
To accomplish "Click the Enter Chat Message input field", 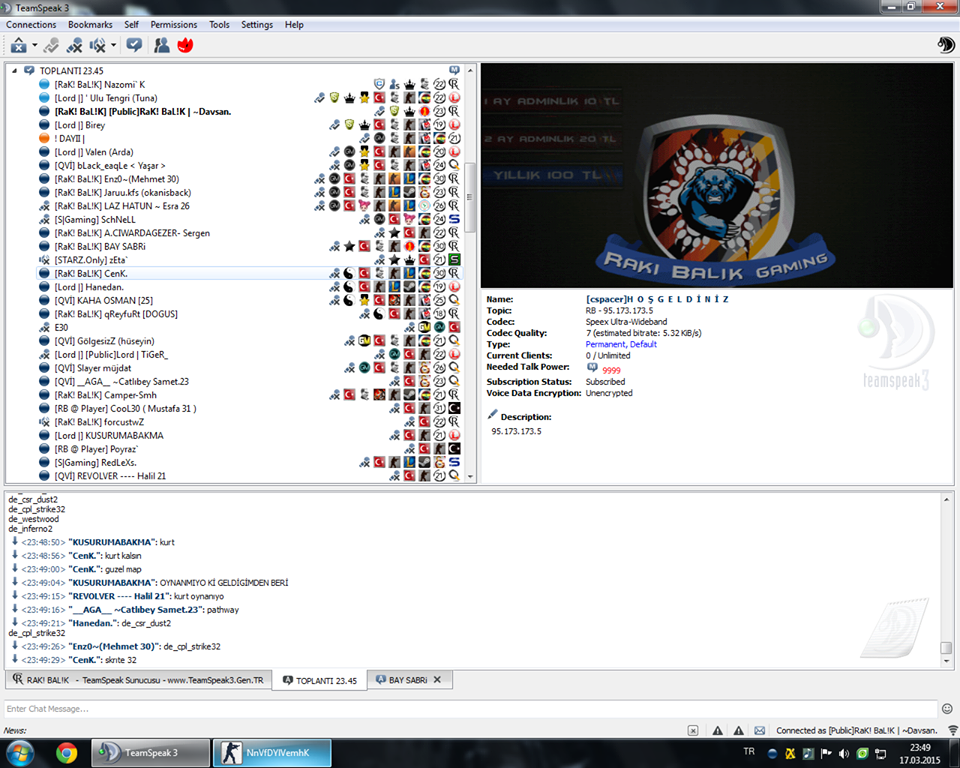I will pos(470,709).
